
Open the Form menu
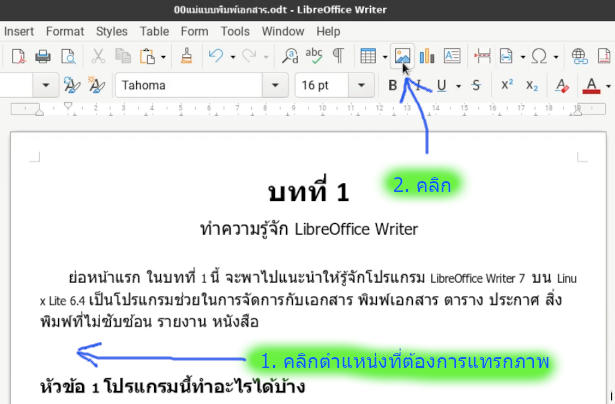(195, 31)
